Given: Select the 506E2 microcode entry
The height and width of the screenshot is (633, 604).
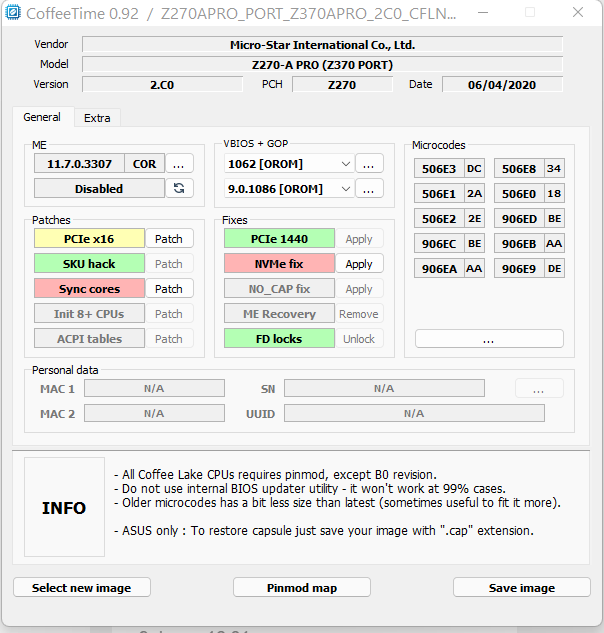Looking at the screenshot, I should (x=449, y=218).
